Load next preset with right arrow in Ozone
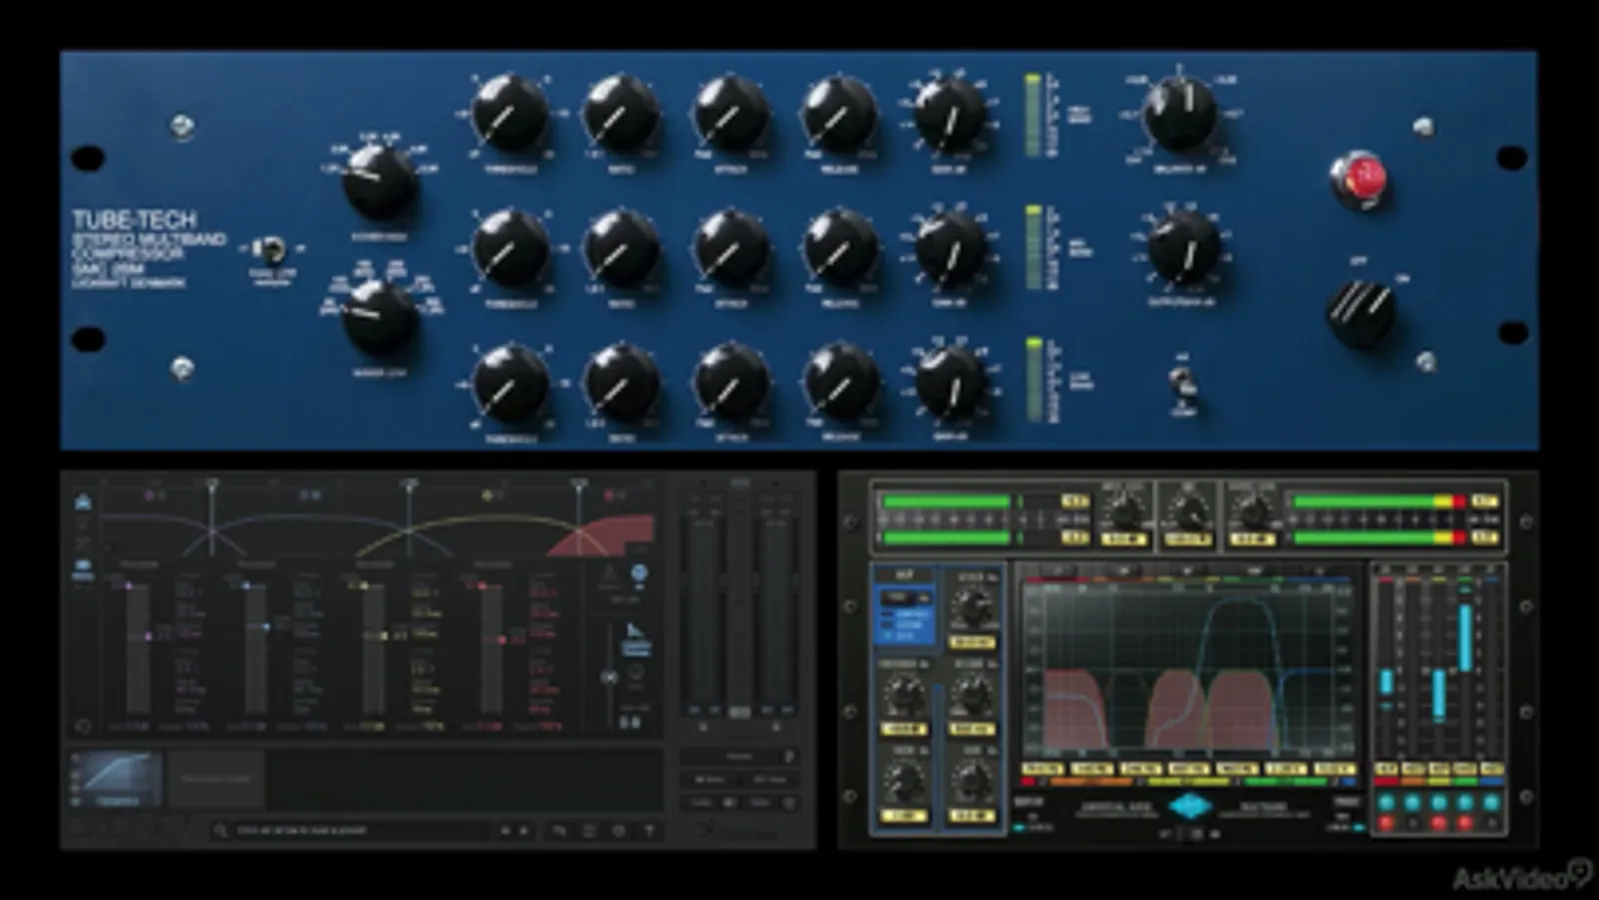This screenshot has width=1599, height=900. click(524, 831)
